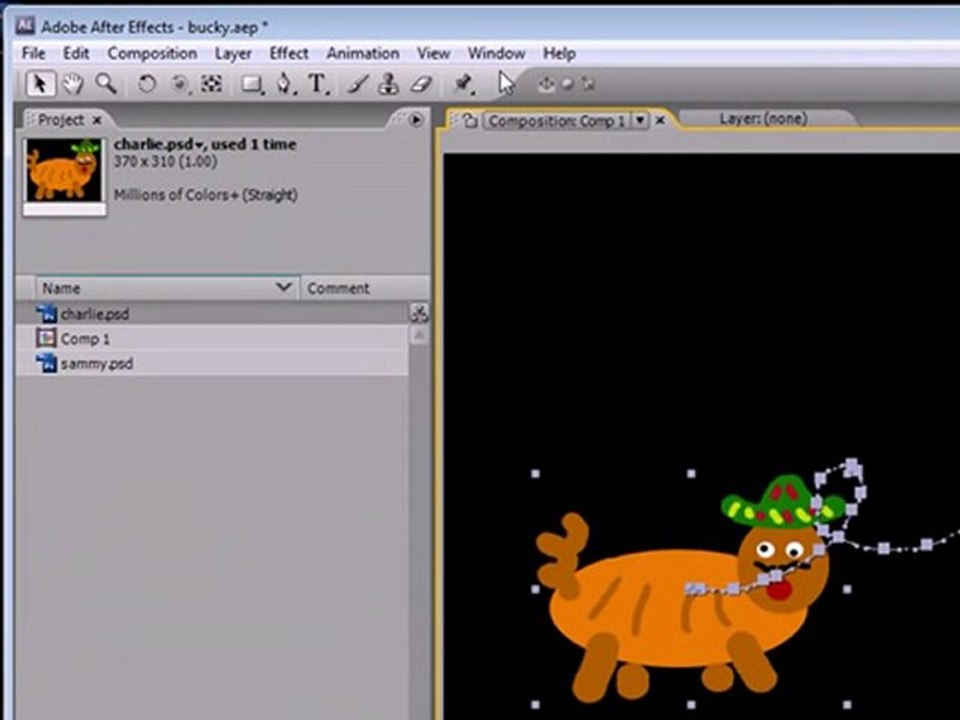Select the Orbit Camera tool

tap(179, 84)
